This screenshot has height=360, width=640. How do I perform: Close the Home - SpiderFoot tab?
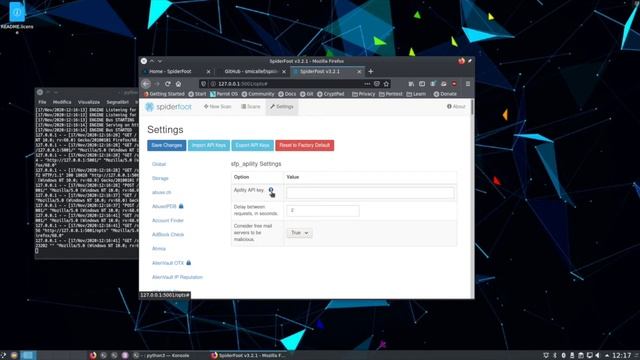tap(208, 71)
